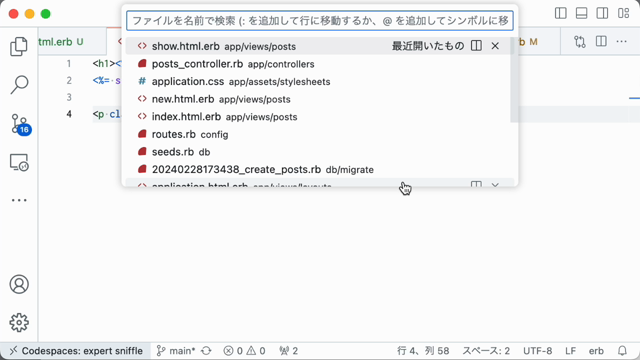640x360 pixels.
Task: Open the Explorer view in activity bar
Action: click(19, 46)
